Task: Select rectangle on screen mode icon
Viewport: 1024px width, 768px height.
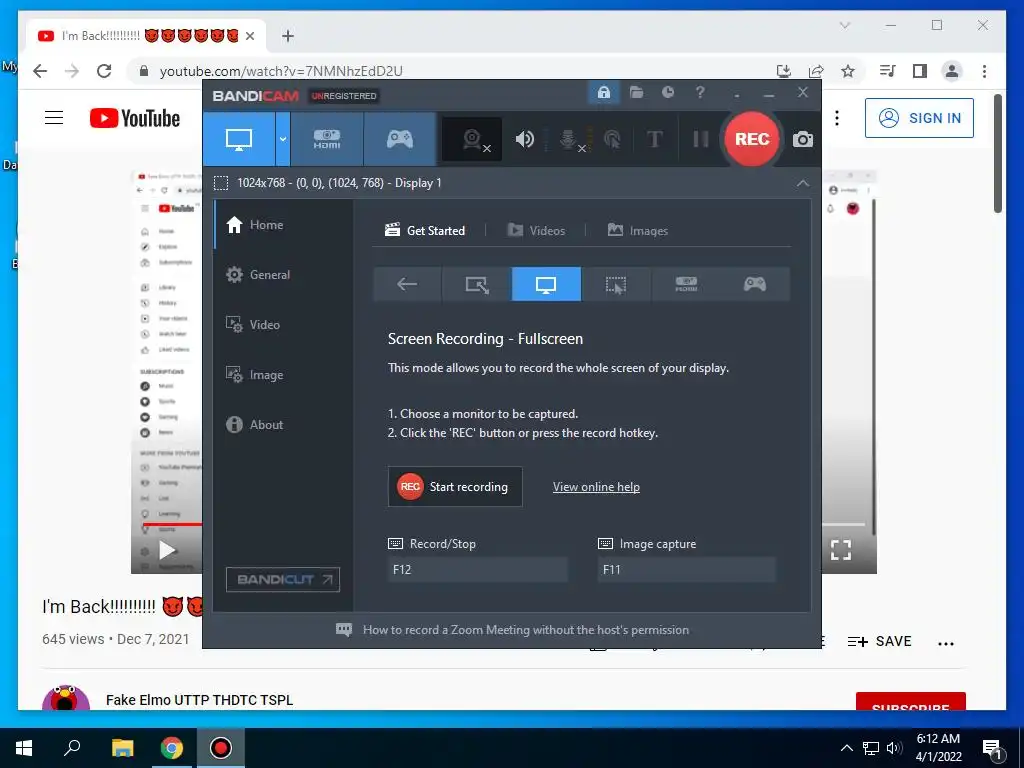Action: pyautogui.click(x=477, y=284)
